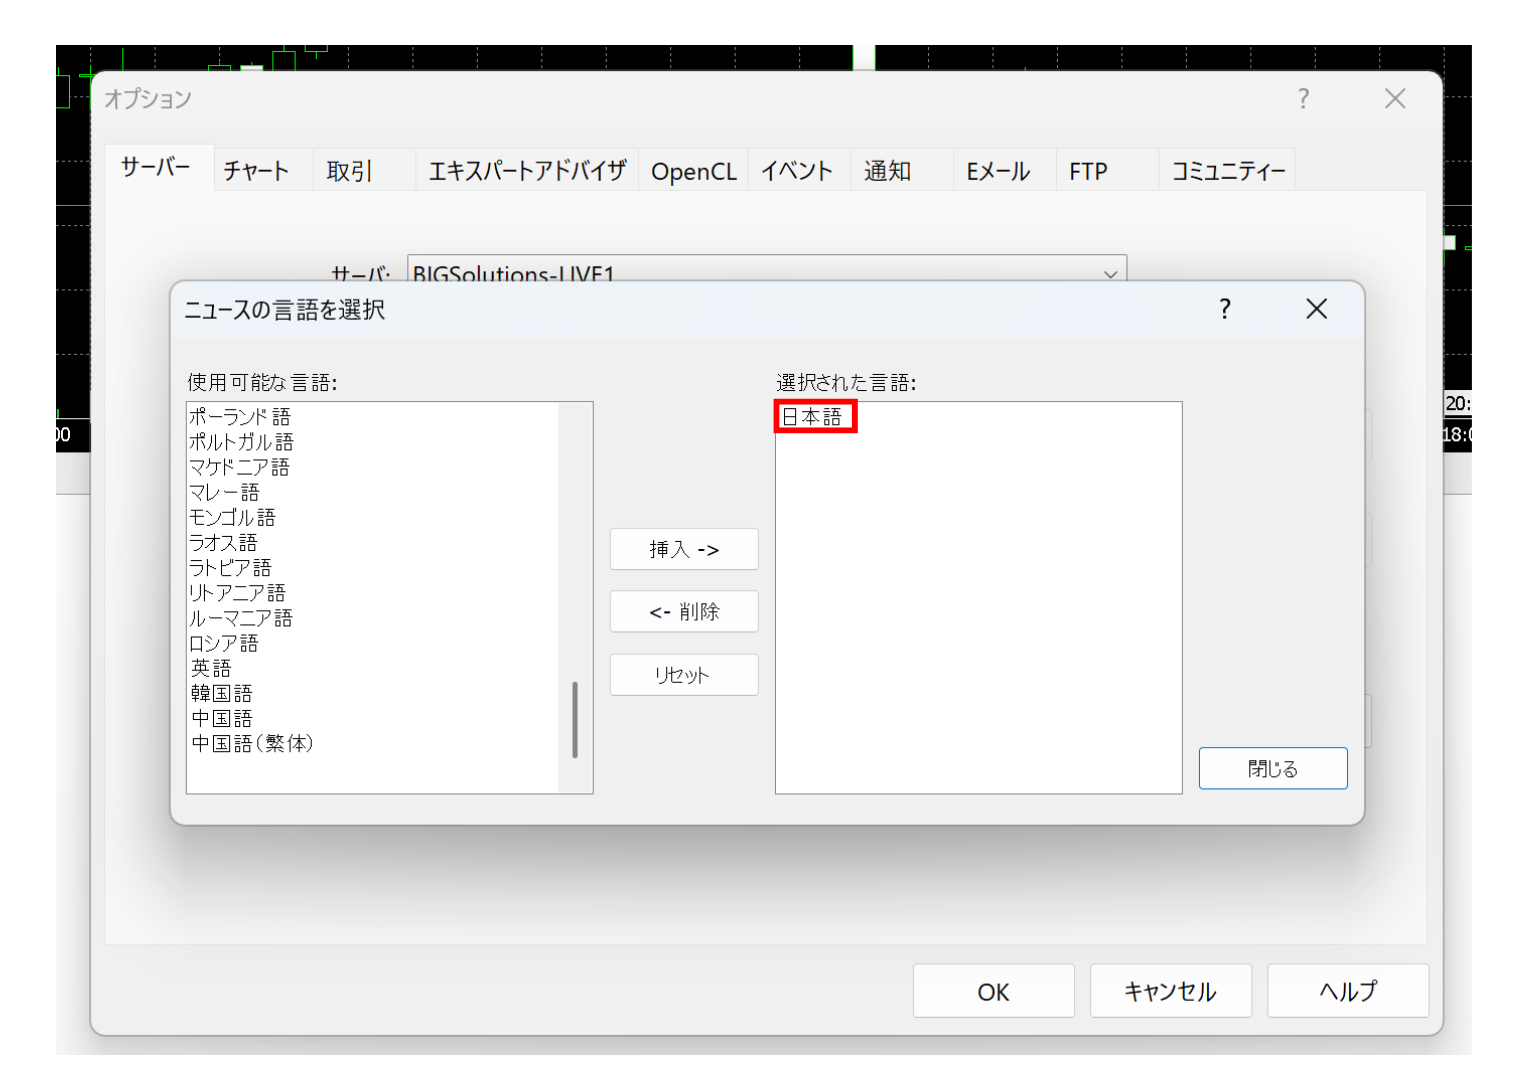Confirm settings with the OK button
Image resolution: width=1533 pixels, height=1078 pixels.
pyautogui.click(x=993, y=991)
